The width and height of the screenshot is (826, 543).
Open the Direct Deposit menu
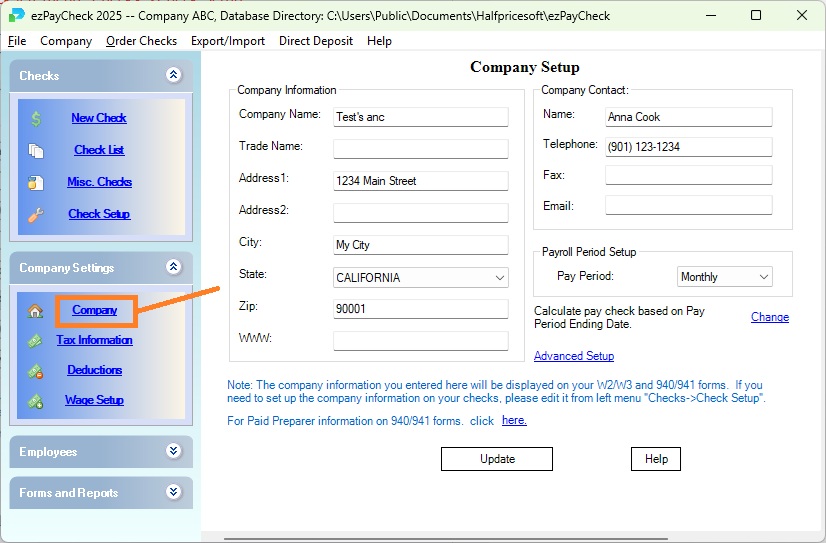click(x=316, y=41)
